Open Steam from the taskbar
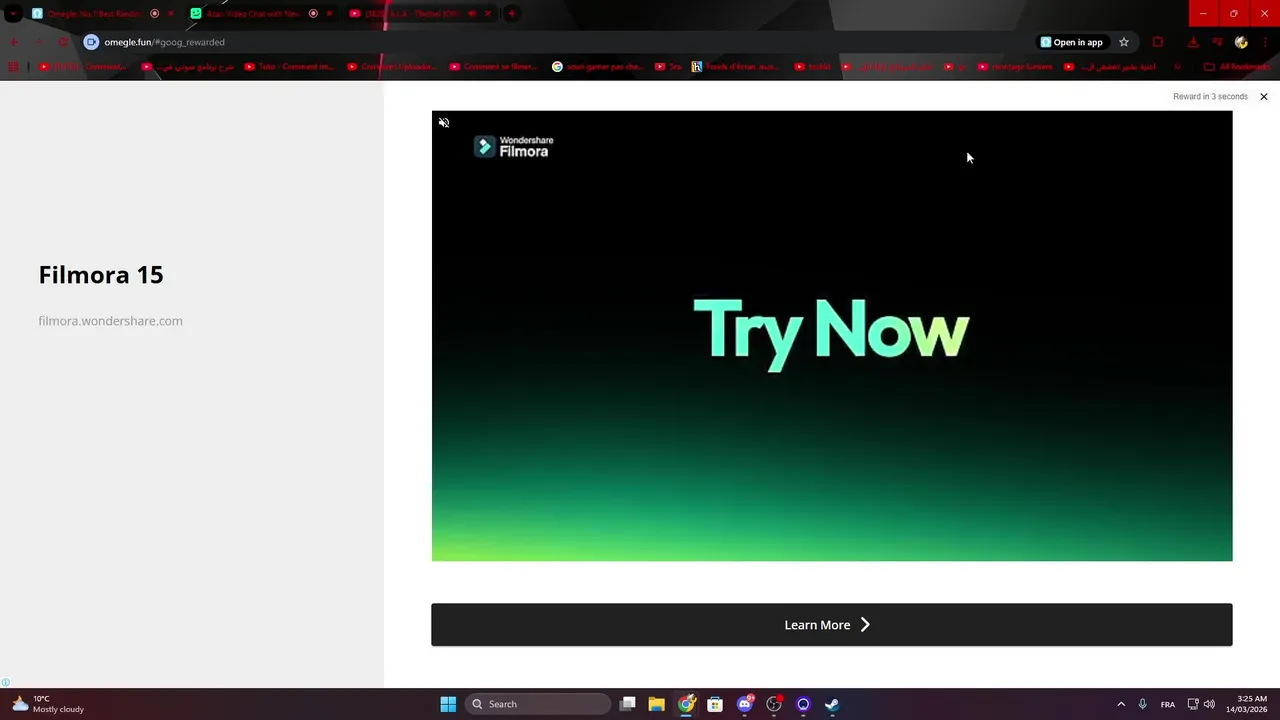This screenshot has height=720, width=1280. pos(832,704)
